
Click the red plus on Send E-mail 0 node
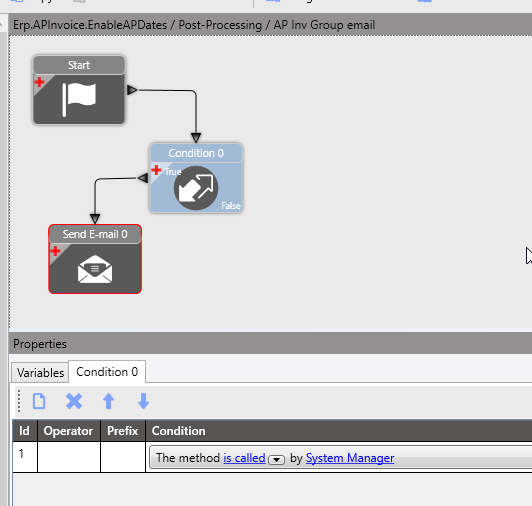55,251
